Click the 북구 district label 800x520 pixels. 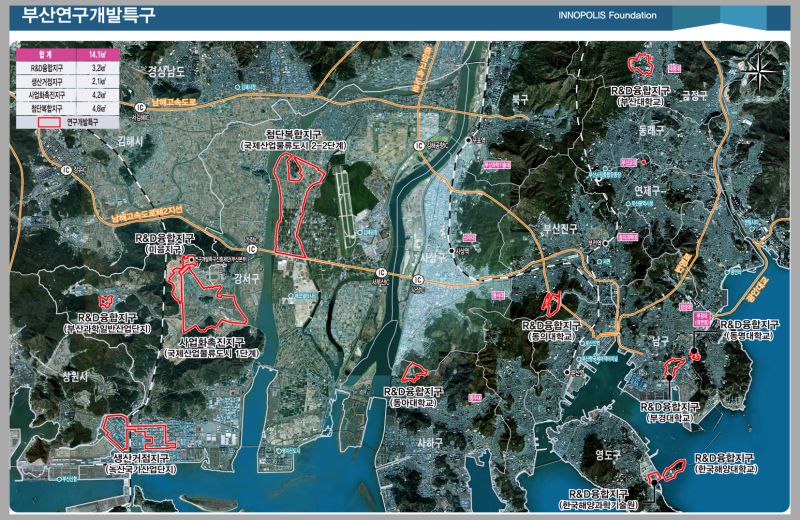click(520, 100)
